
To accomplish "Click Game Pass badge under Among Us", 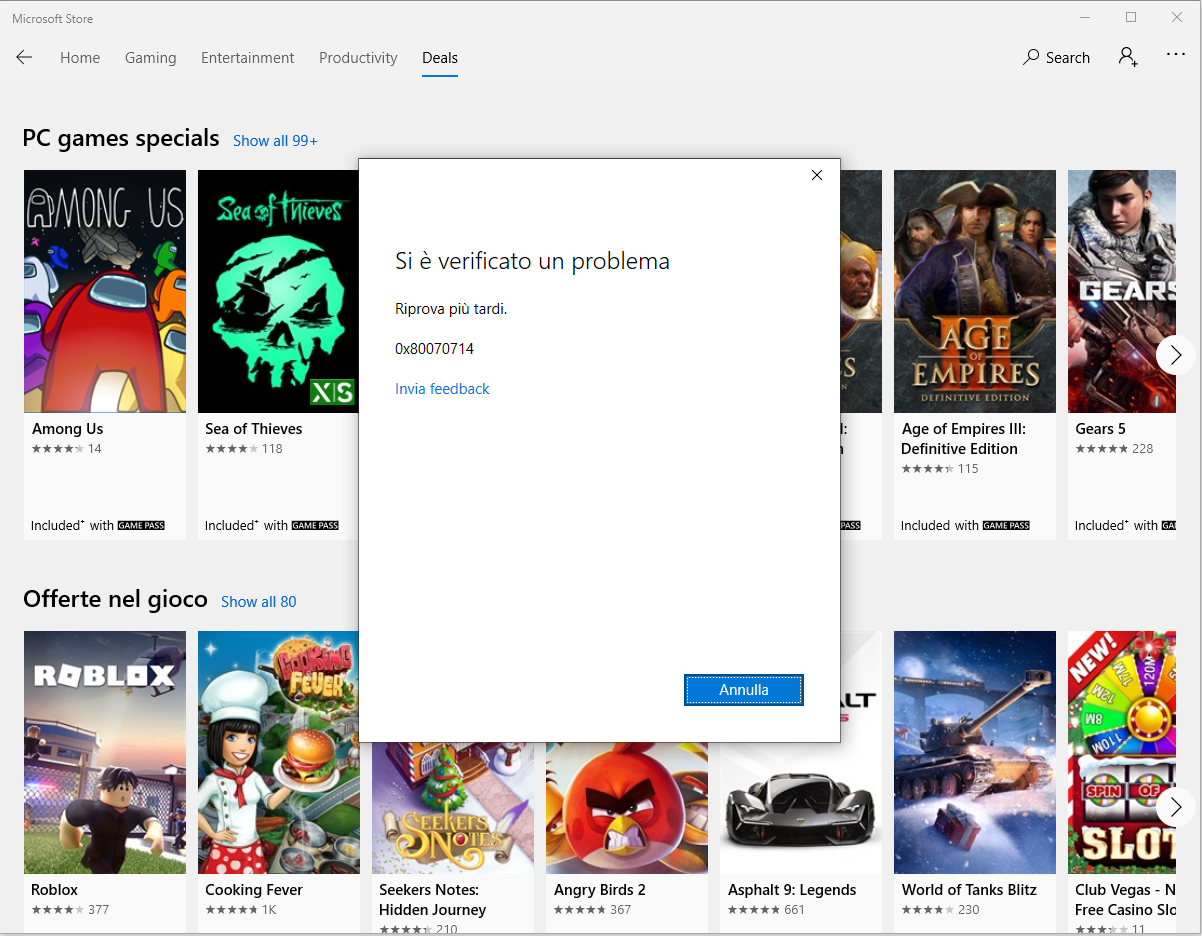I will click(141, 526).
